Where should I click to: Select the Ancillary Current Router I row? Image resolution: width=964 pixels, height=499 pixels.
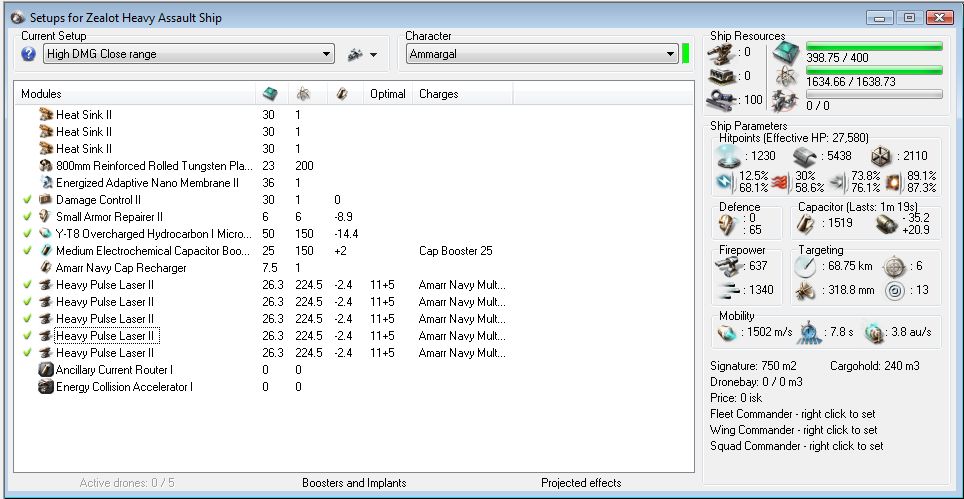pyautogui.click(x=354, y=370)
